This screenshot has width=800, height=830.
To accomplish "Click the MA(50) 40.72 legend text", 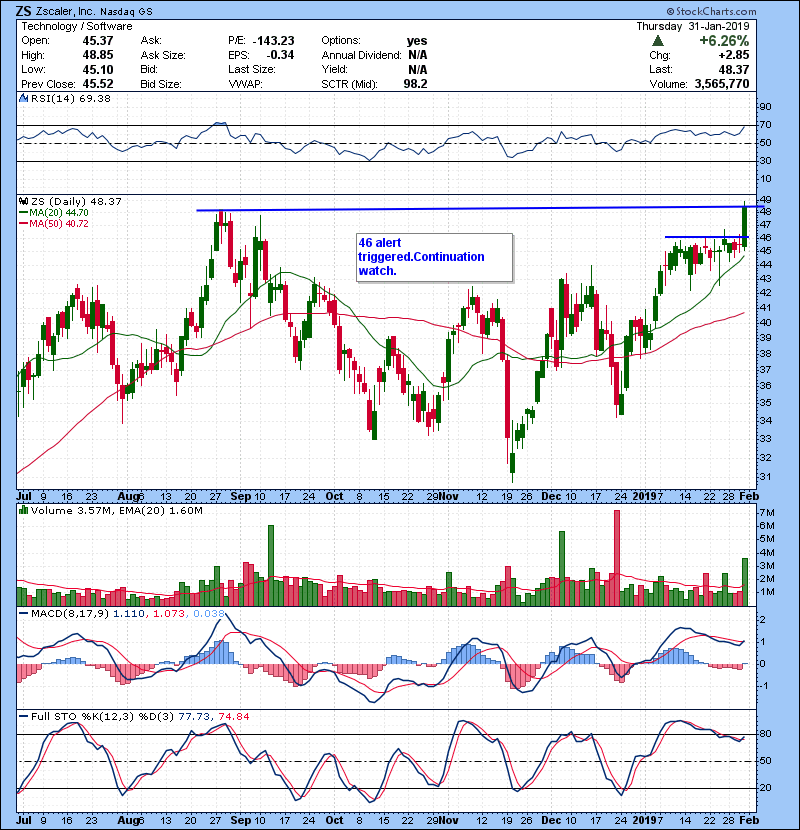I will 59,224.
